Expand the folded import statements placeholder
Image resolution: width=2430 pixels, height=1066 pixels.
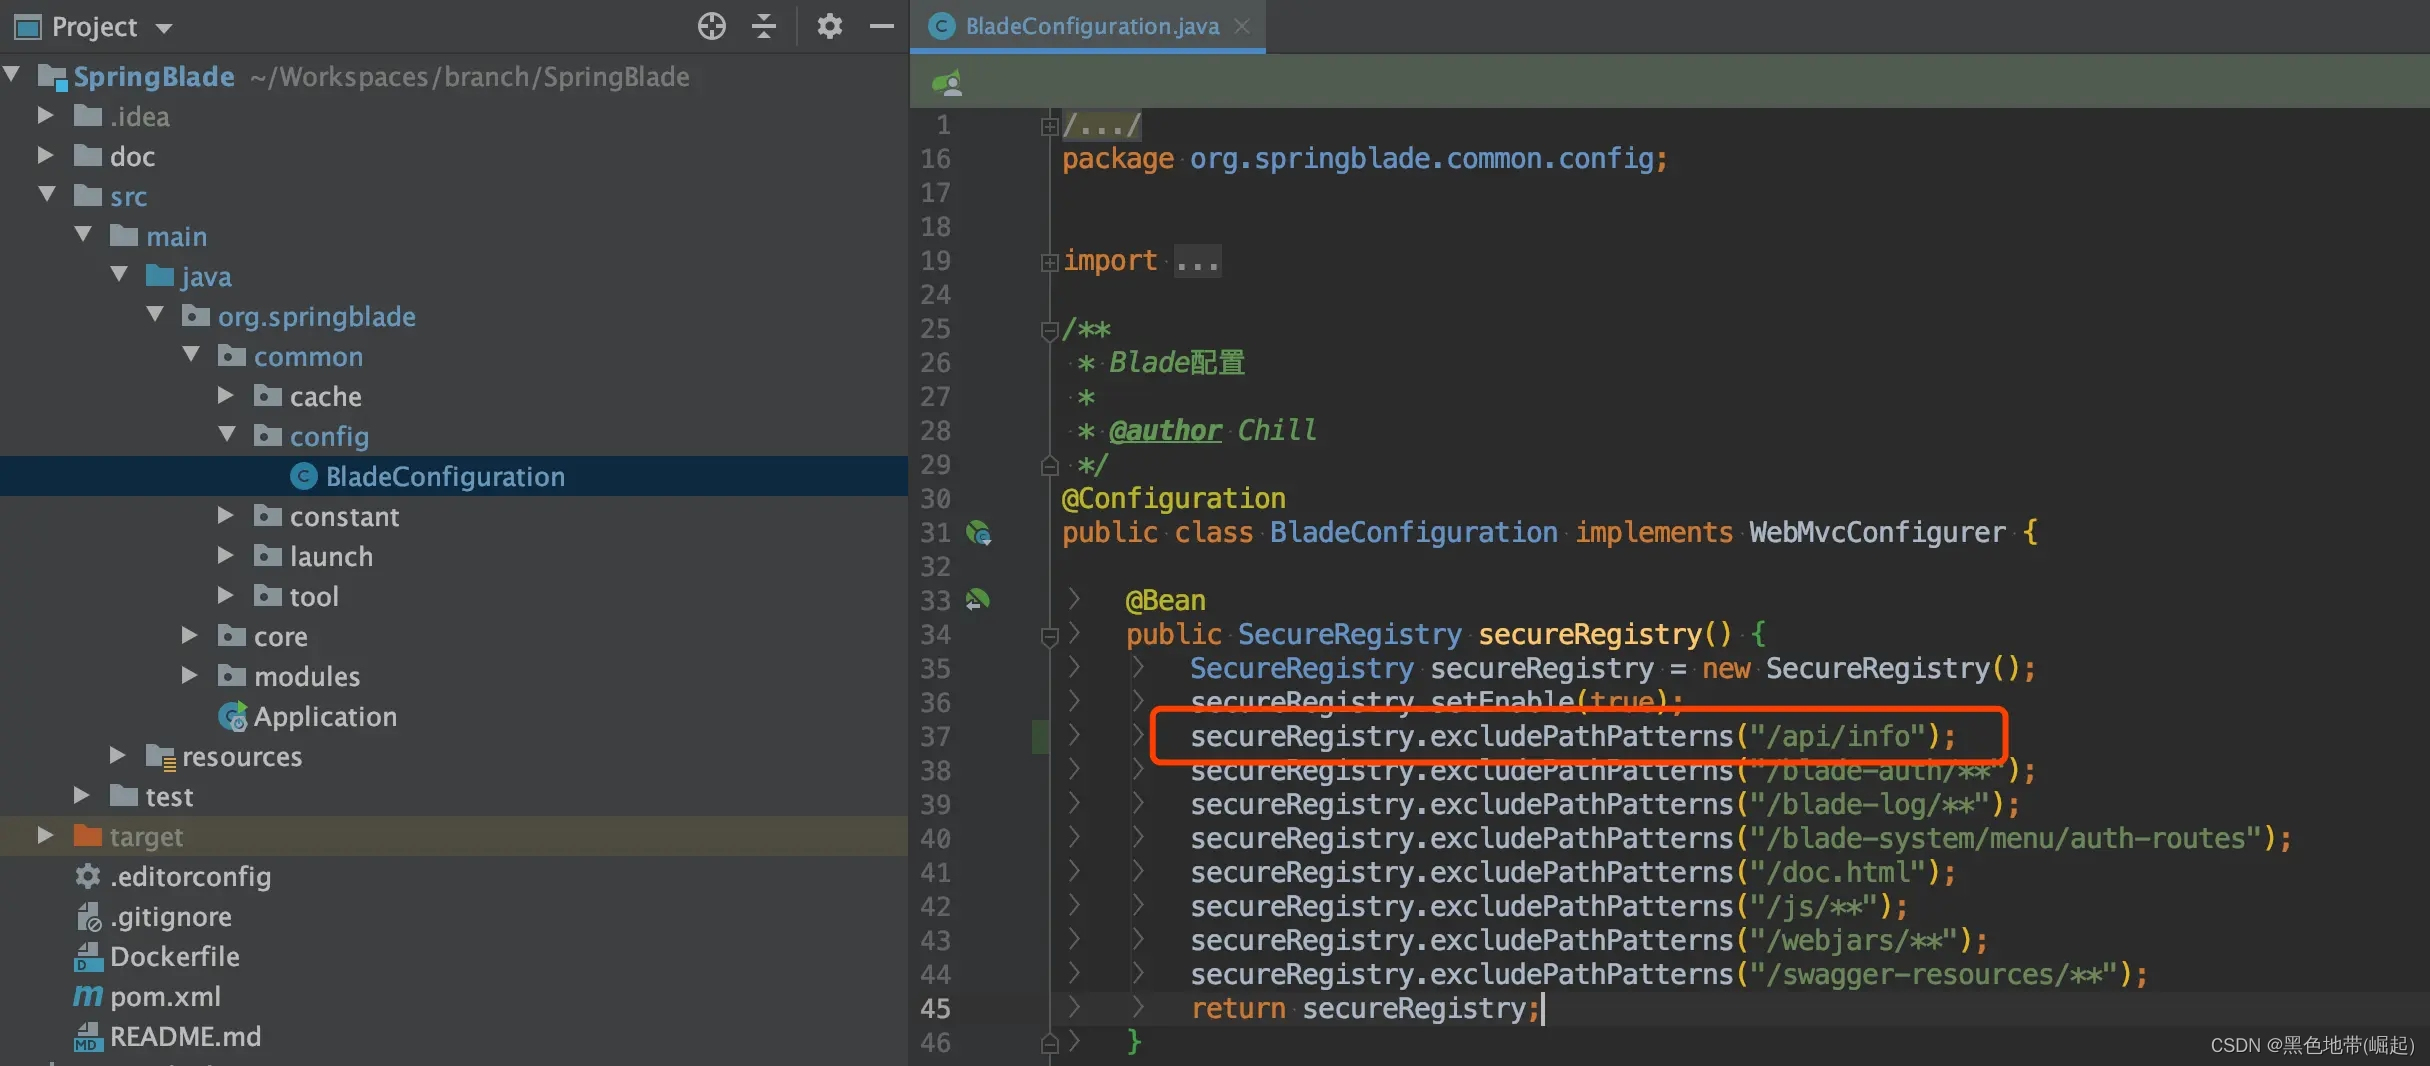[1199, 260]
